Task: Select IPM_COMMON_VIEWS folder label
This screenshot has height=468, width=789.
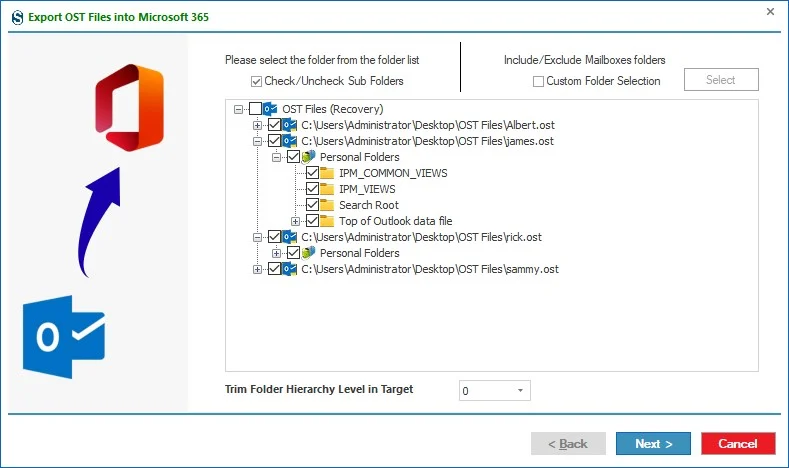Action: (393, 174)
